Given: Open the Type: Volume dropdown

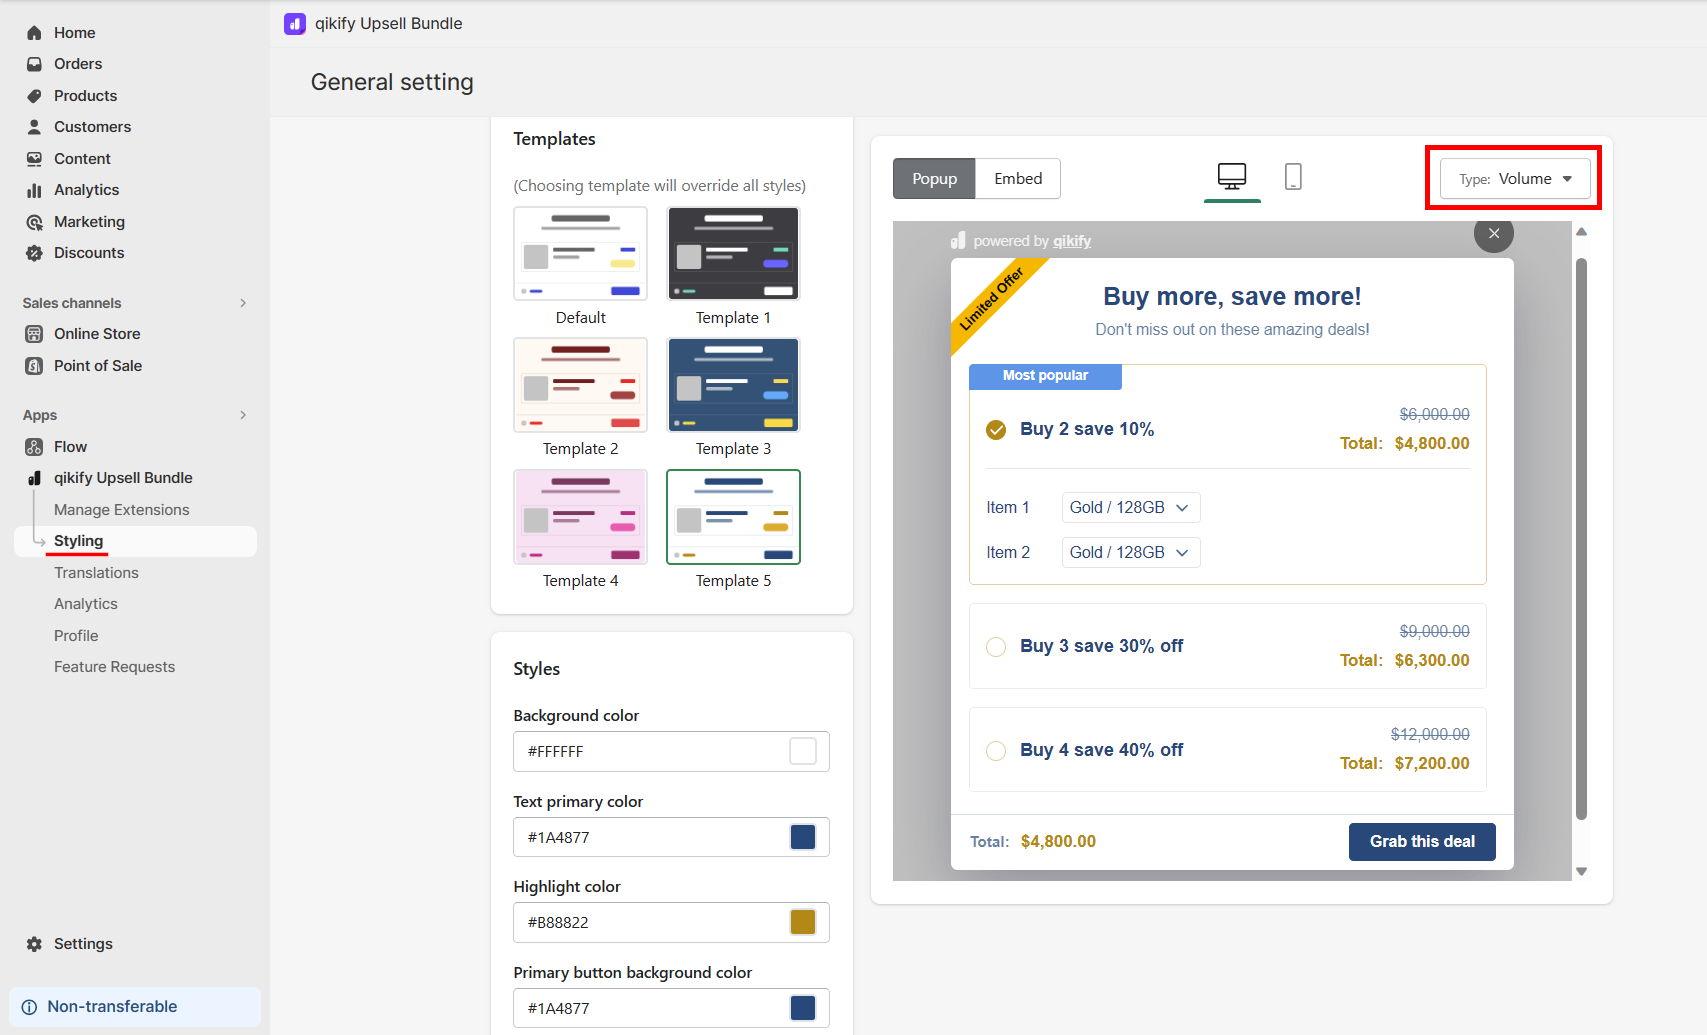Looking at the screenshot, I should [1514, 179].
